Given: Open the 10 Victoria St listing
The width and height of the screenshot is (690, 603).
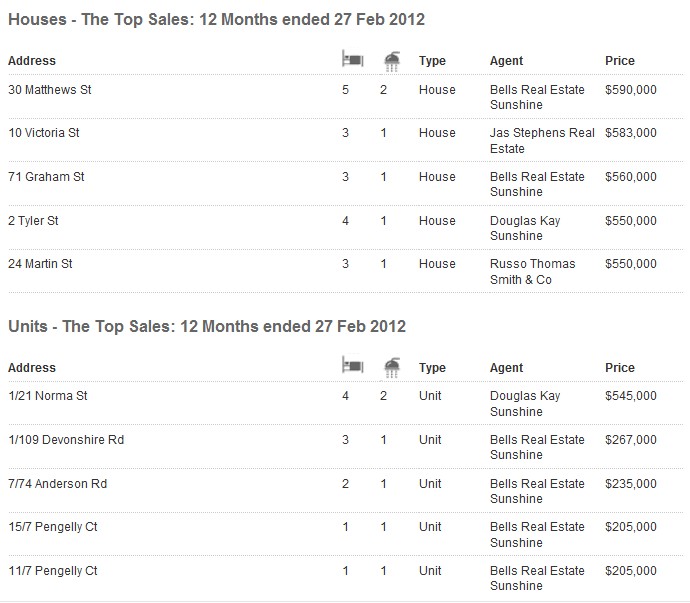Looking at the screenshot, I should [x=44, y=133].
